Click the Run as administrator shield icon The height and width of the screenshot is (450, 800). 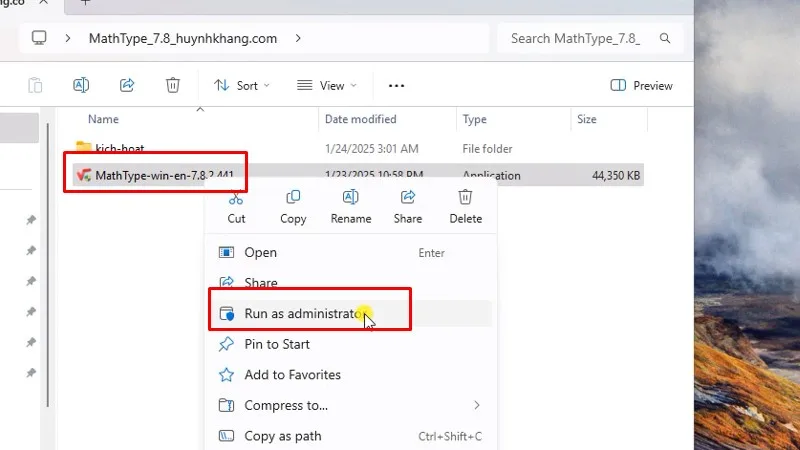(227, 313)
